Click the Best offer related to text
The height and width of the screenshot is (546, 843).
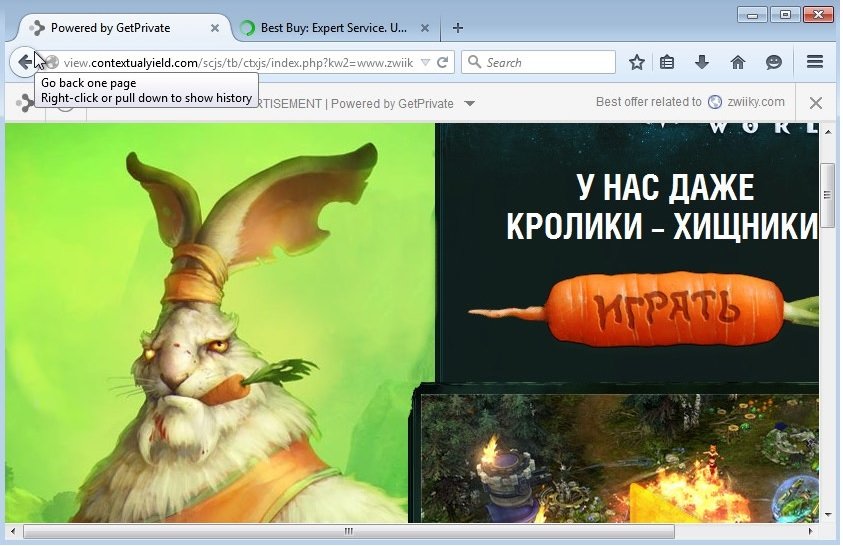pos(648,102)
